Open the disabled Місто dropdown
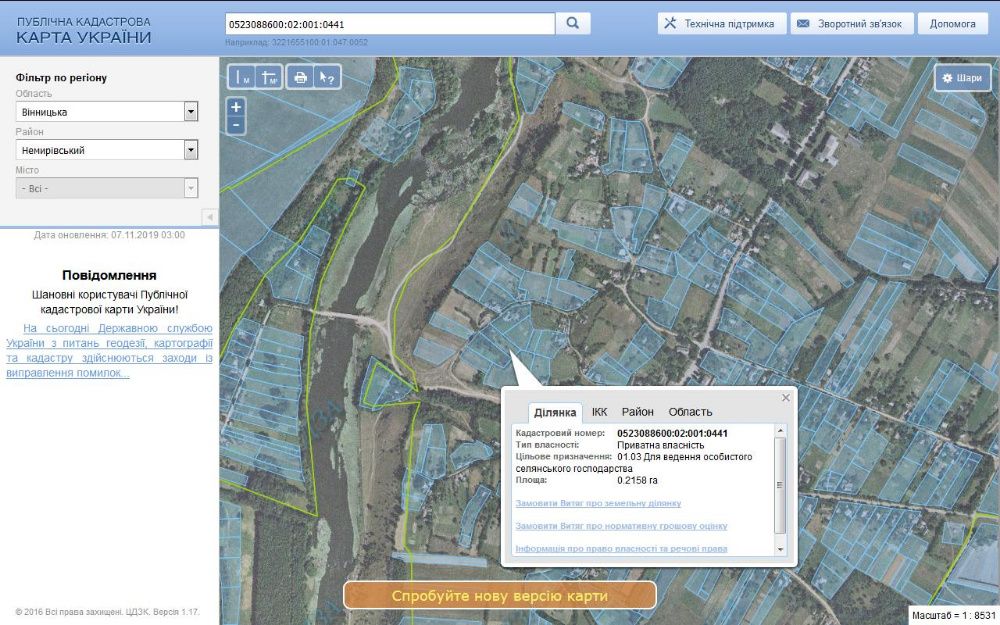 pos(107,188)
